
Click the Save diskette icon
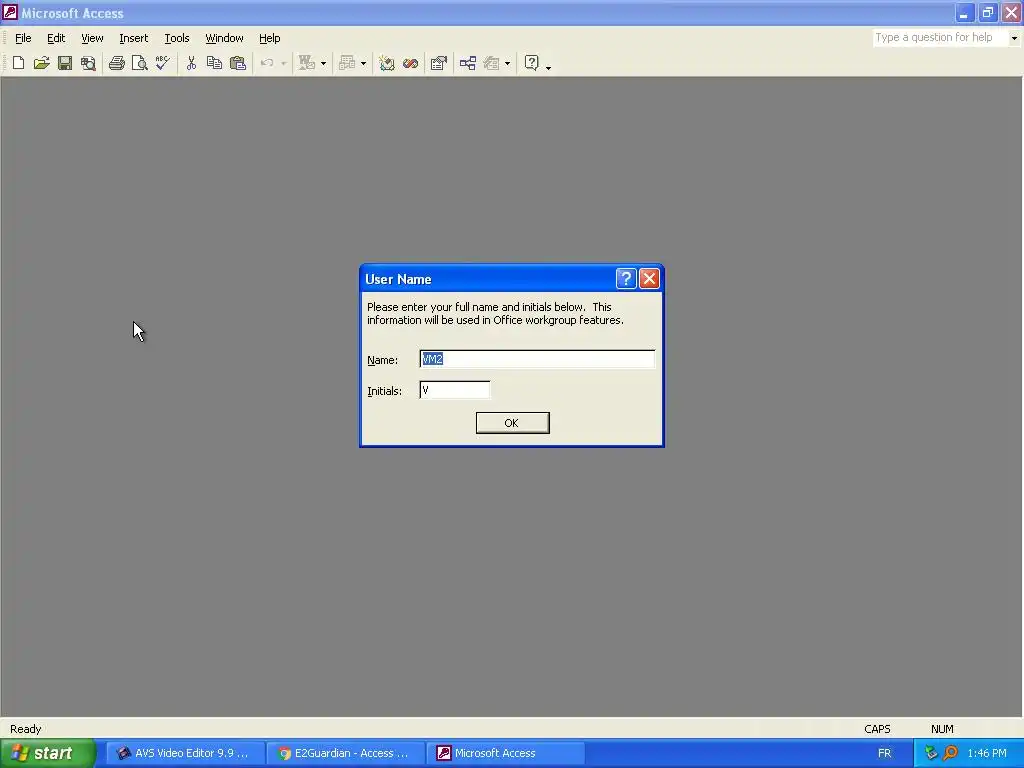click(65, 63)
